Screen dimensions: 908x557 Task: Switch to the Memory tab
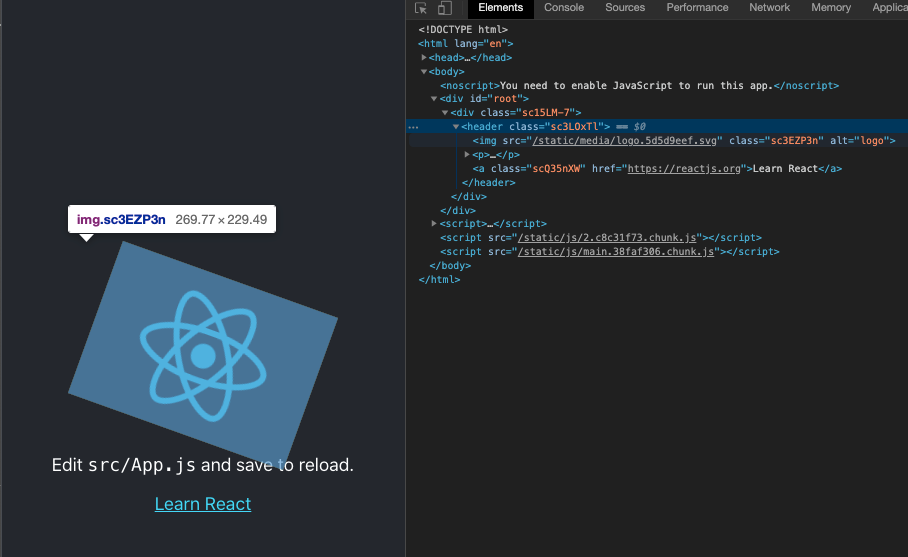pos(830,8)
